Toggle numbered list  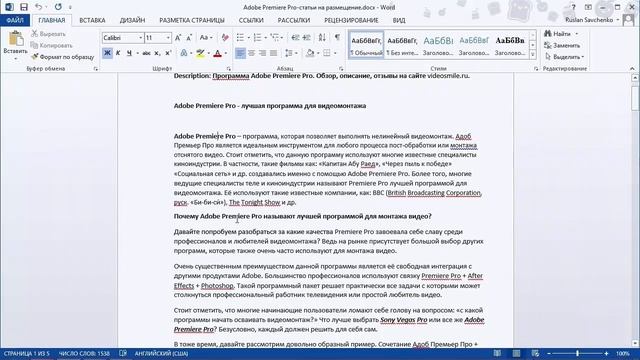(x=257, y=38)
